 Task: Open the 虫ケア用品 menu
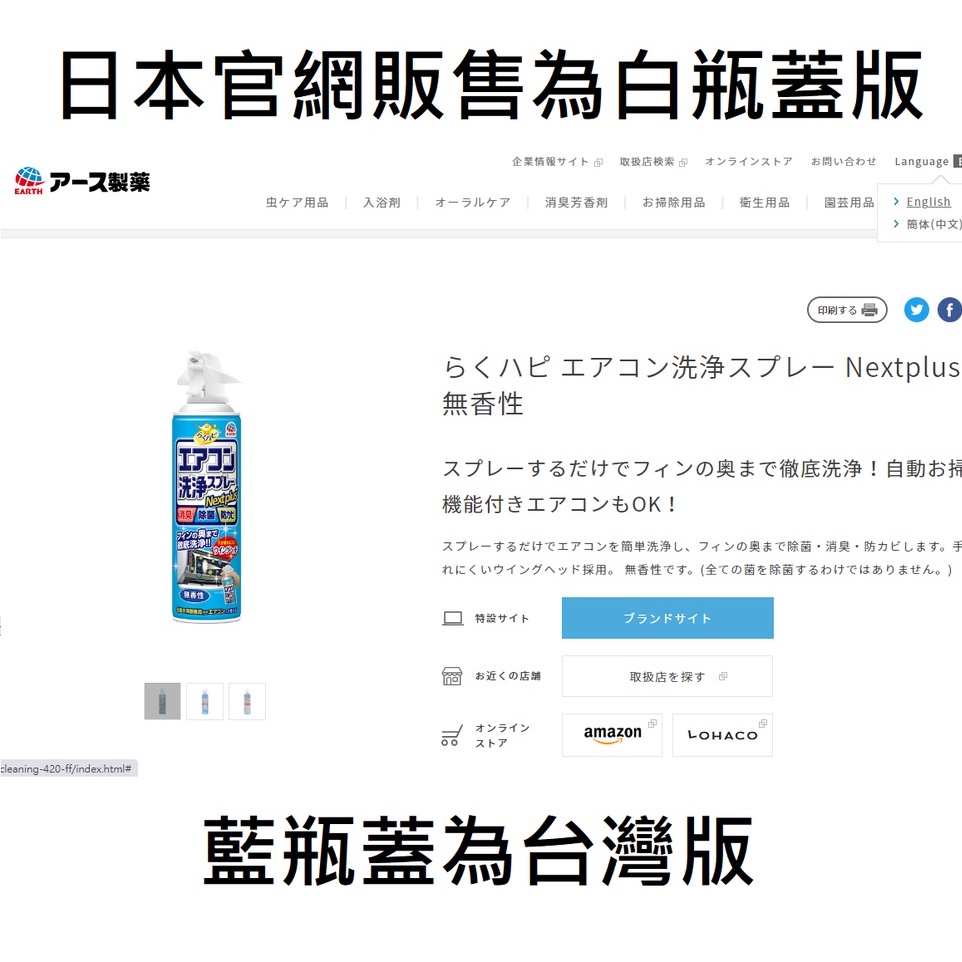tap(297, 202)
